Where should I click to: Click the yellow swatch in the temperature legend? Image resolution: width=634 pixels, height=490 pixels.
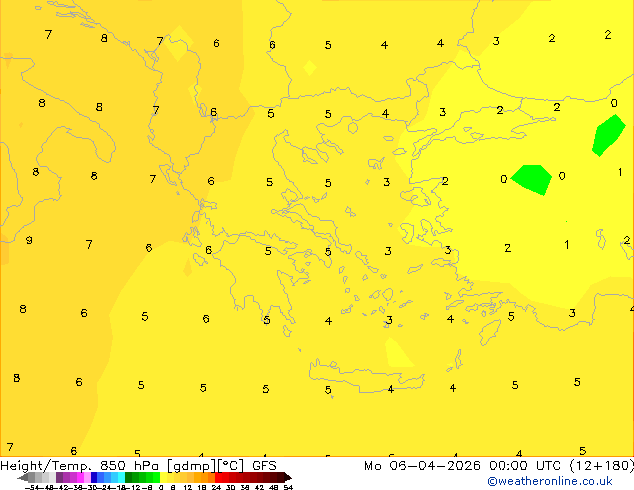[x=164, y=477]
